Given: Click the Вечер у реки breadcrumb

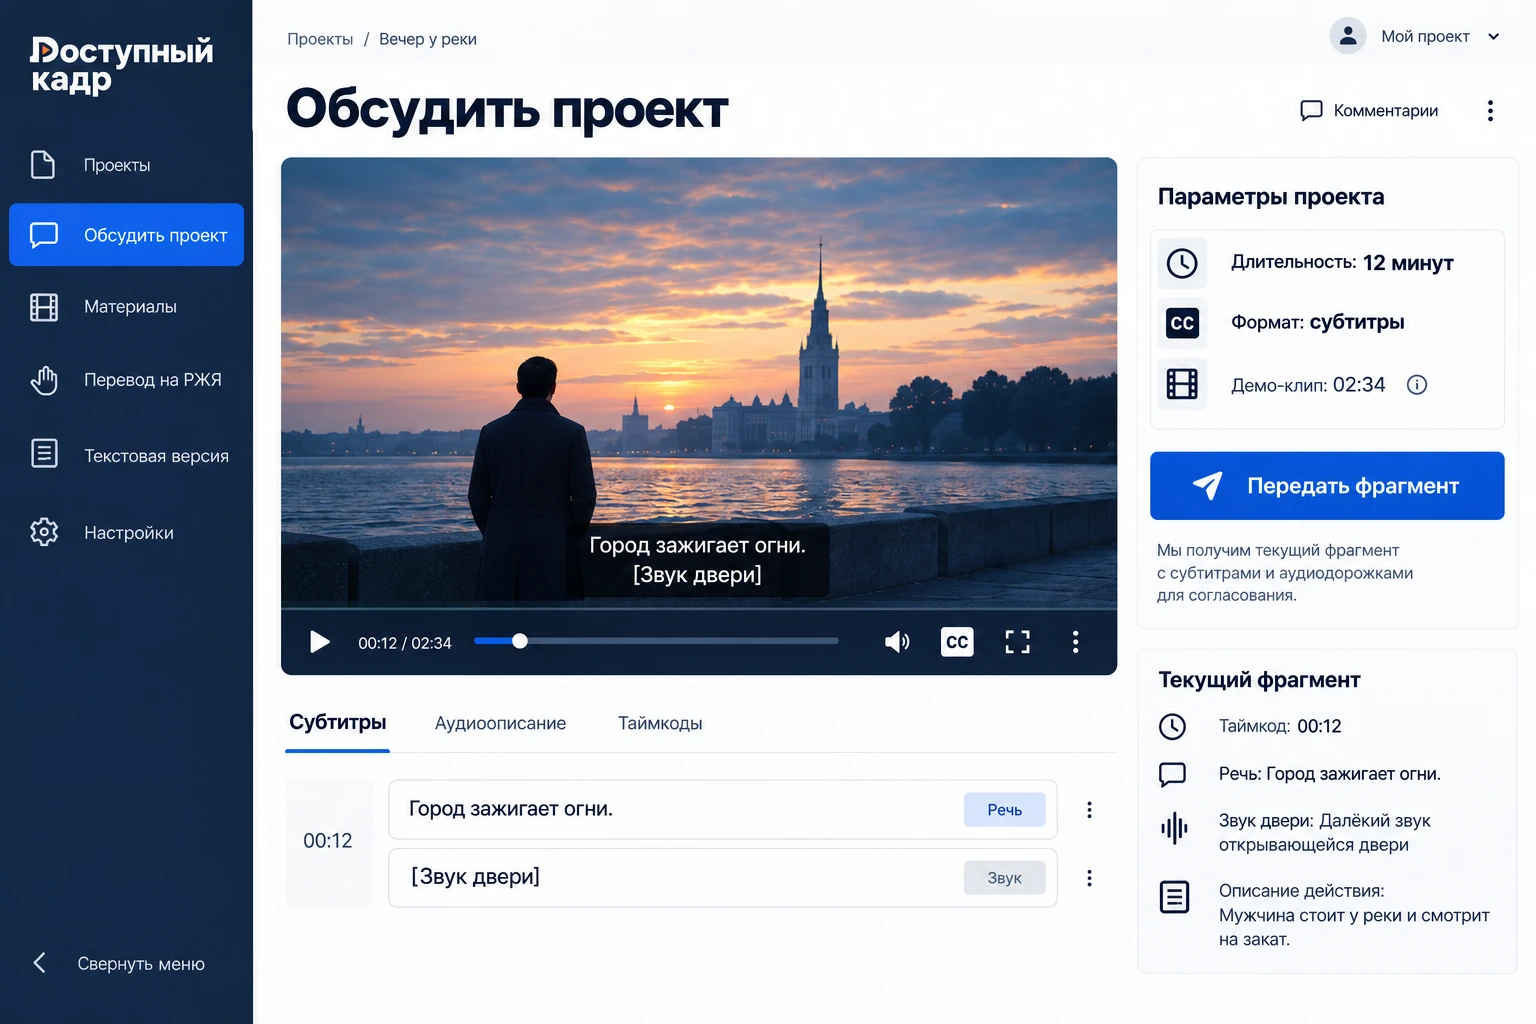Looking at the screenshot, I should 428,39.
